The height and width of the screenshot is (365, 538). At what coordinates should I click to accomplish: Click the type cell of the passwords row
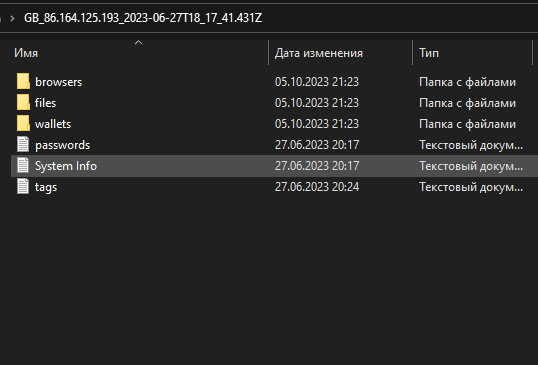coord(471,145)
